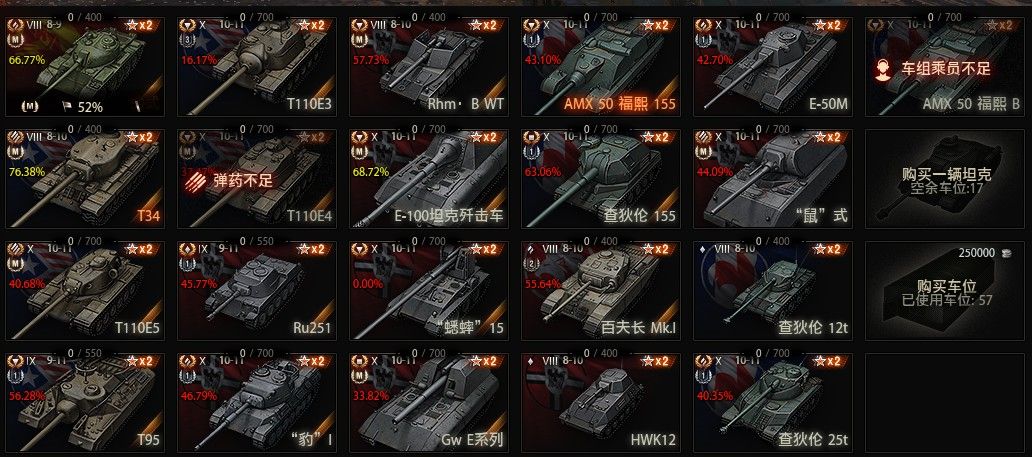Viewport: 1032px width, 457px height.
Task: Select the E-100 tank destroyer card
Action: pos(428,179)
